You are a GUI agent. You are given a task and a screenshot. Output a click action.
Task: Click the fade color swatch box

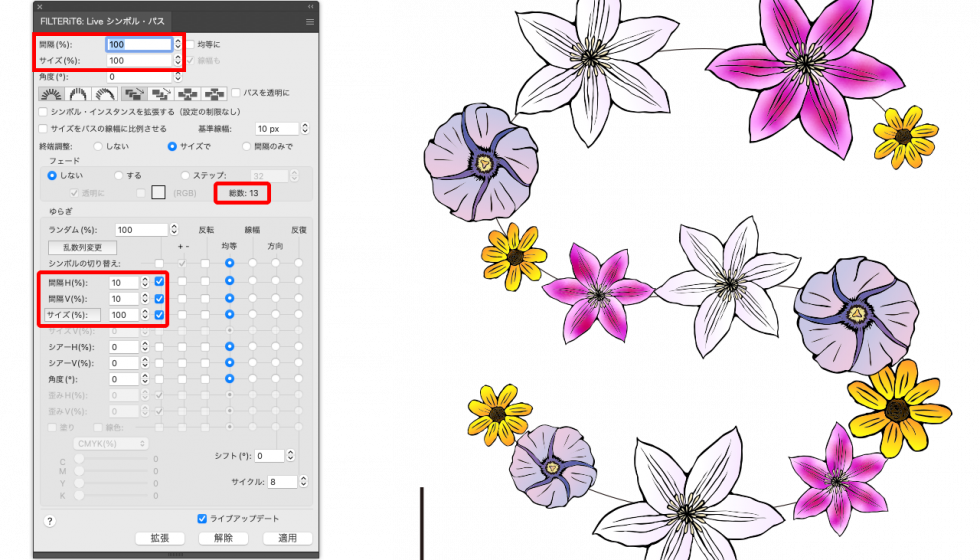point(157,192)
